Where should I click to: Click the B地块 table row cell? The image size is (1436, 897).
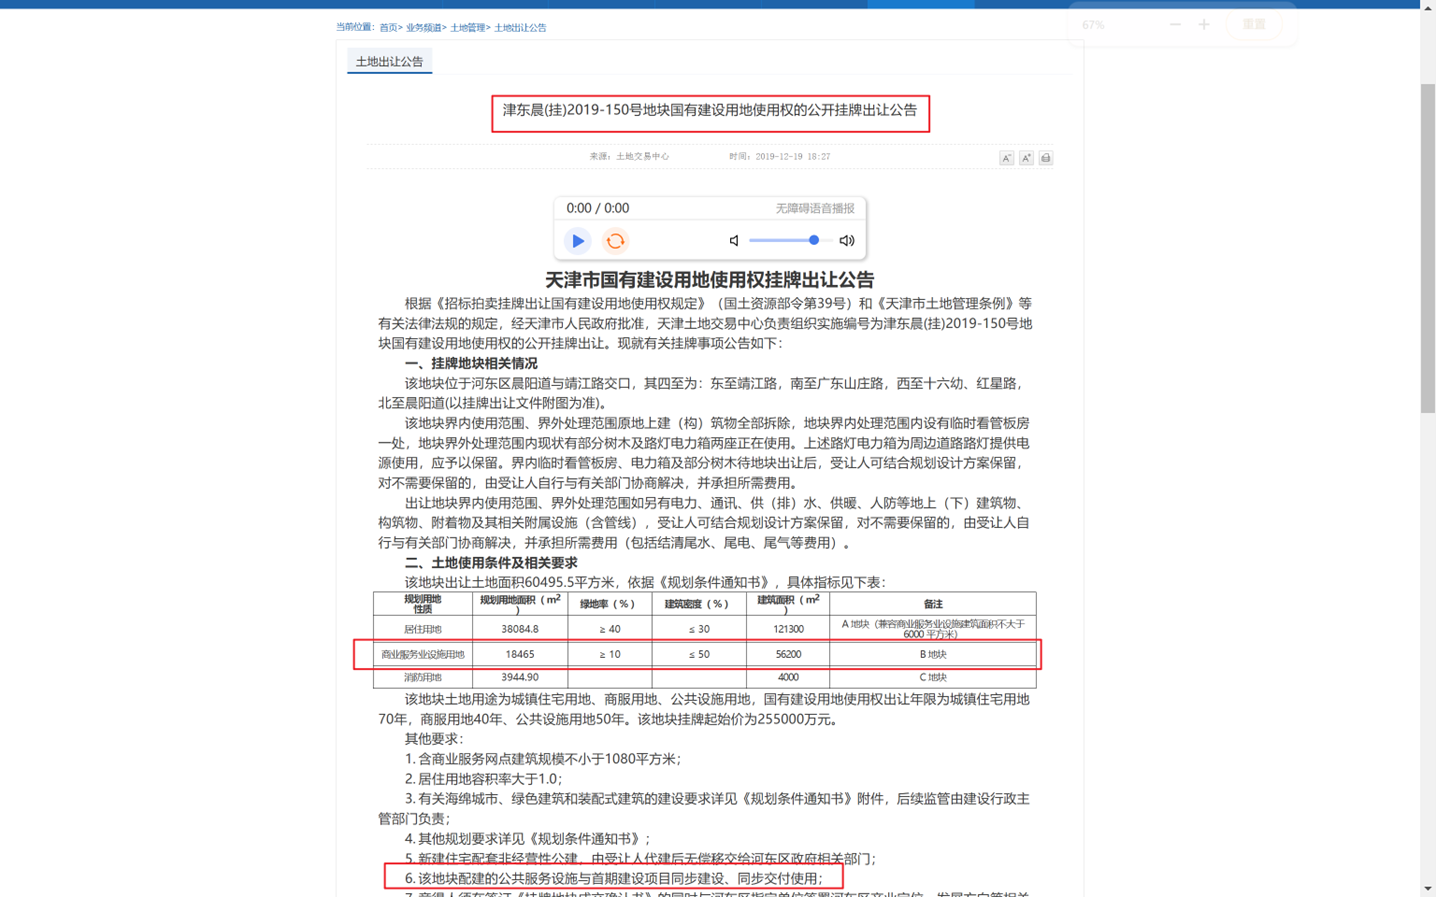click(x=932, y=654)
